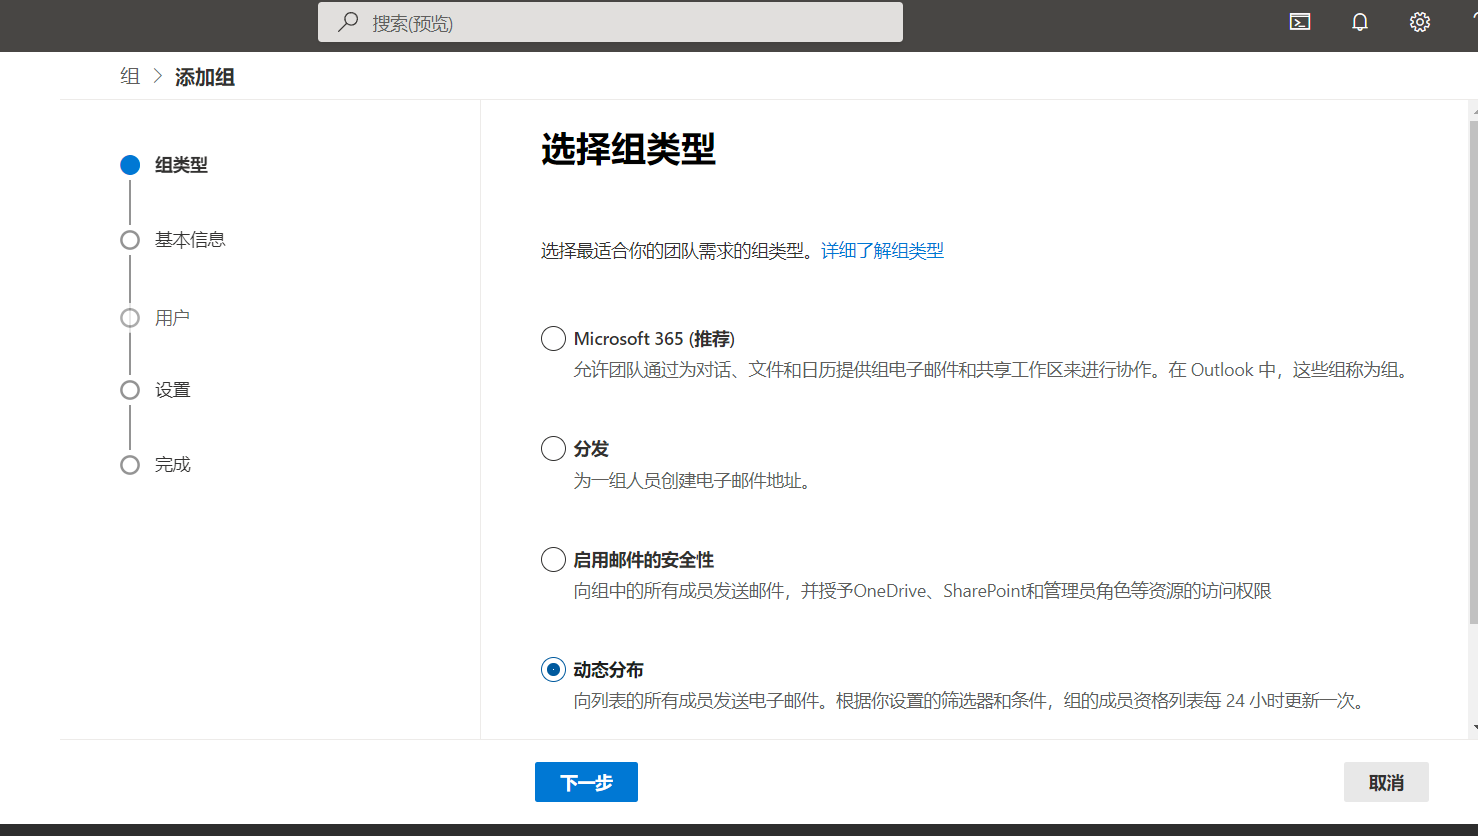Select the 分发 group type radio
The width and height of the screenshot is (1478, 836).
point(553,449)
